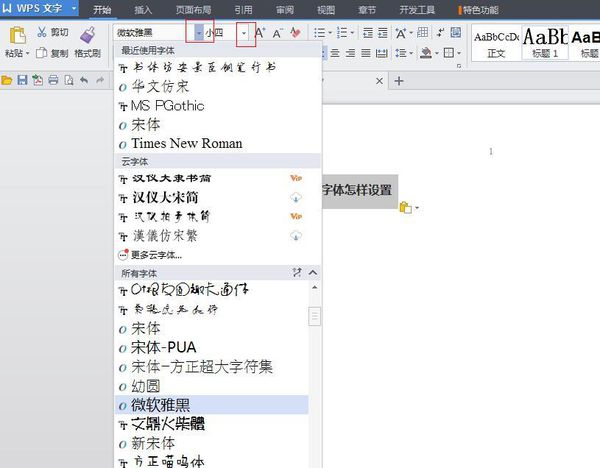600x468 pixels.
Task: Open file with the folder icon
Action: pos(7,80)
